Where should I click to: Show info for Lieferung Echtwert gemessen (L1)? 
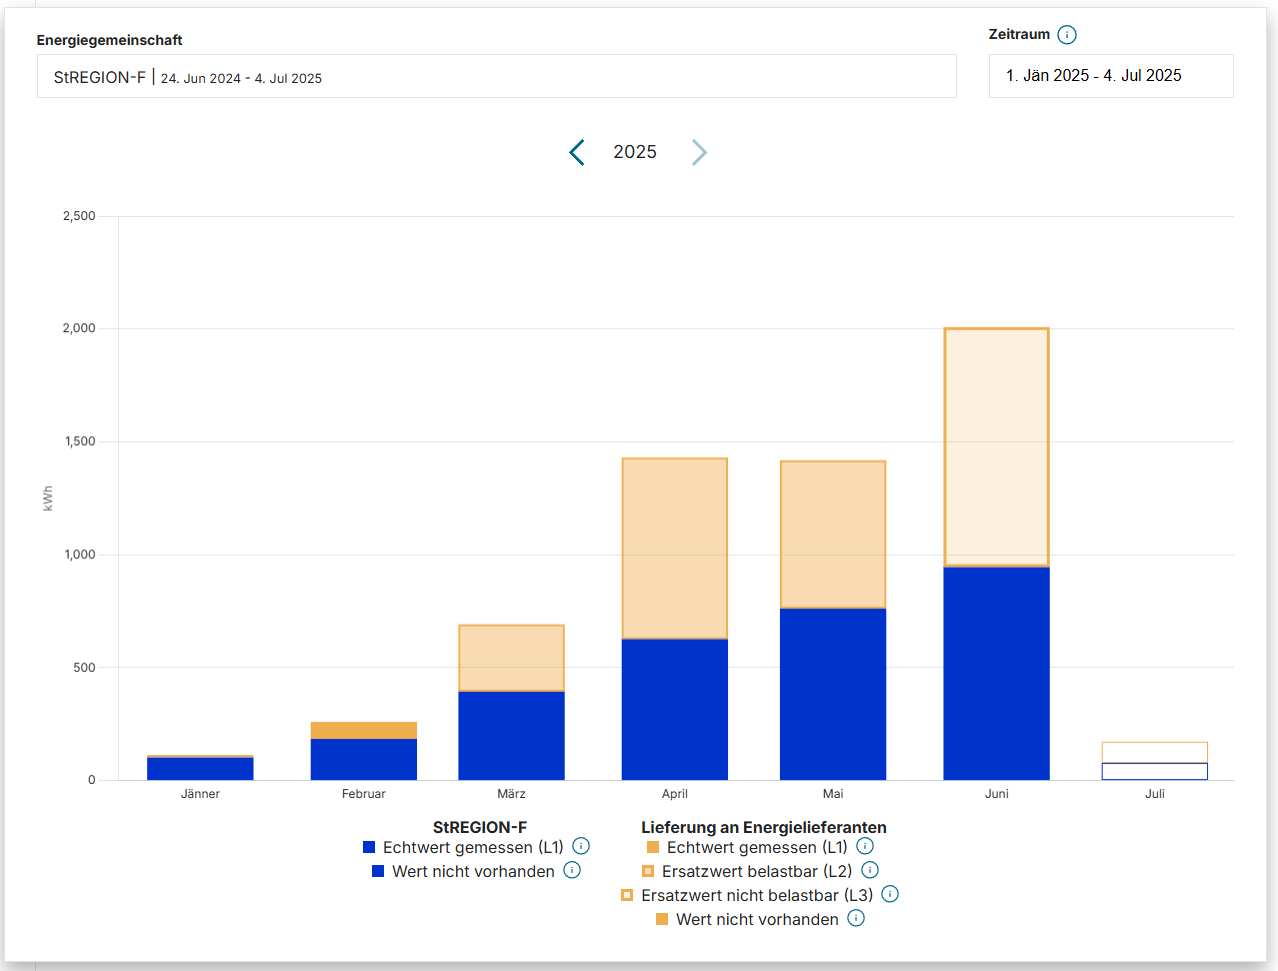click(865, 846)
